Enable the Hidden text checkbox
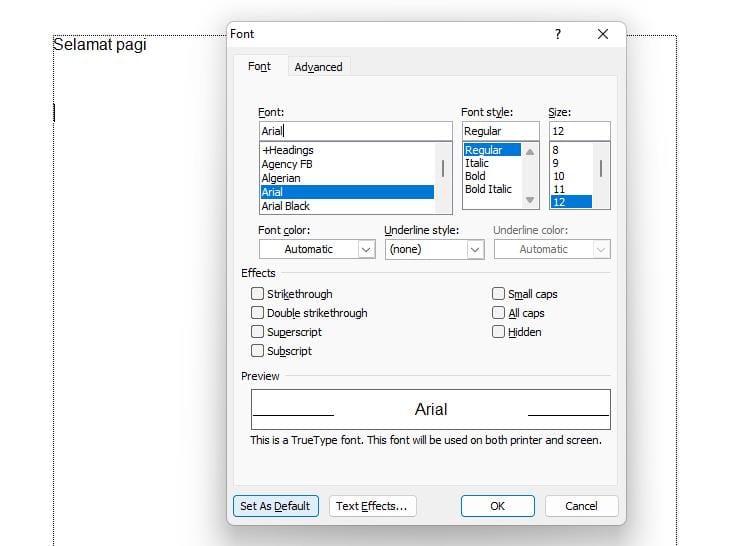 pos(499,332)
